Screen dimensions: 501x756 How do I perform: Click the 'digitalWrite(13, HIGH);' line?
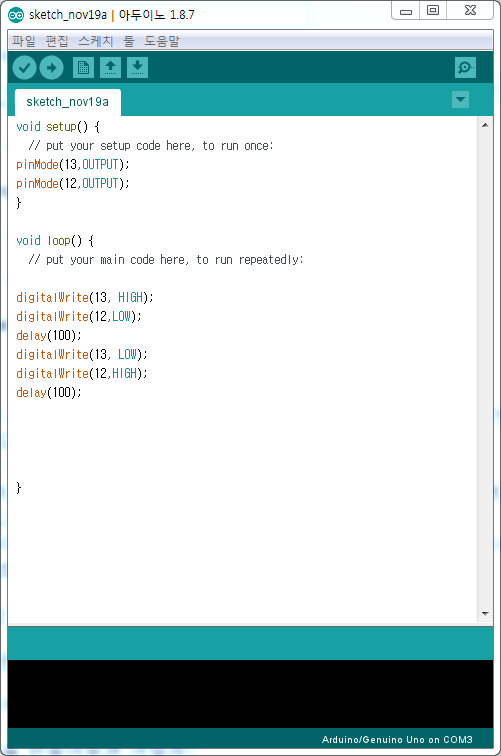[85, 297]
